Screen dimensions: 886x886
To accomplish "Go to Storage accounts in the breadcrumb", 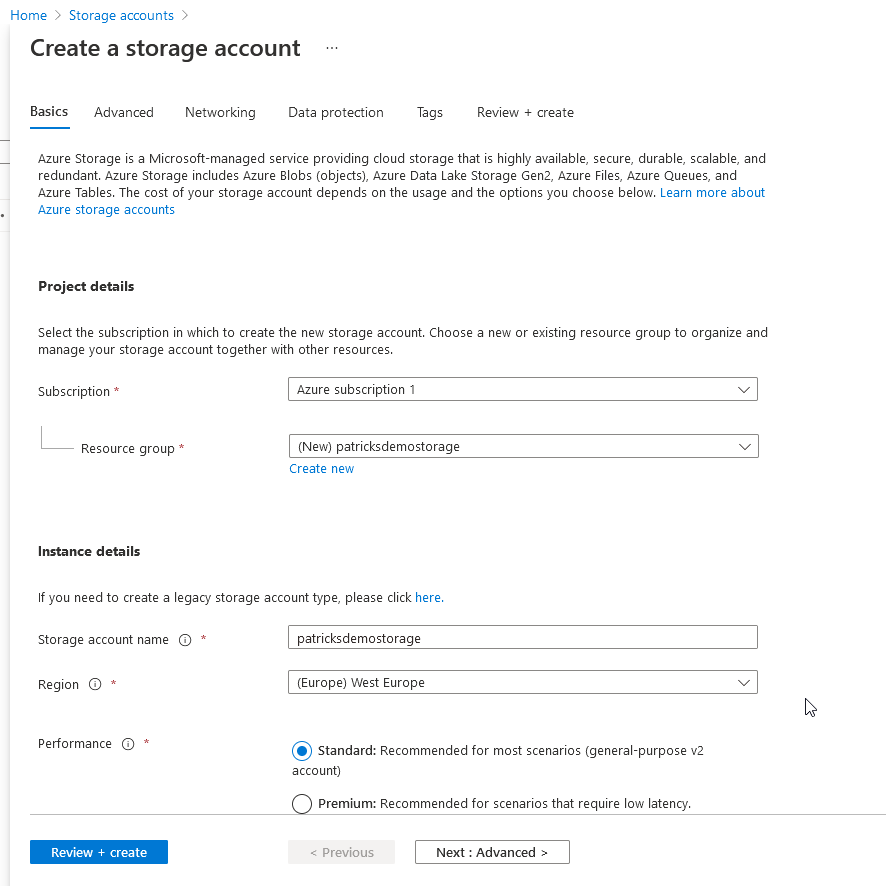I will point(121,15).
